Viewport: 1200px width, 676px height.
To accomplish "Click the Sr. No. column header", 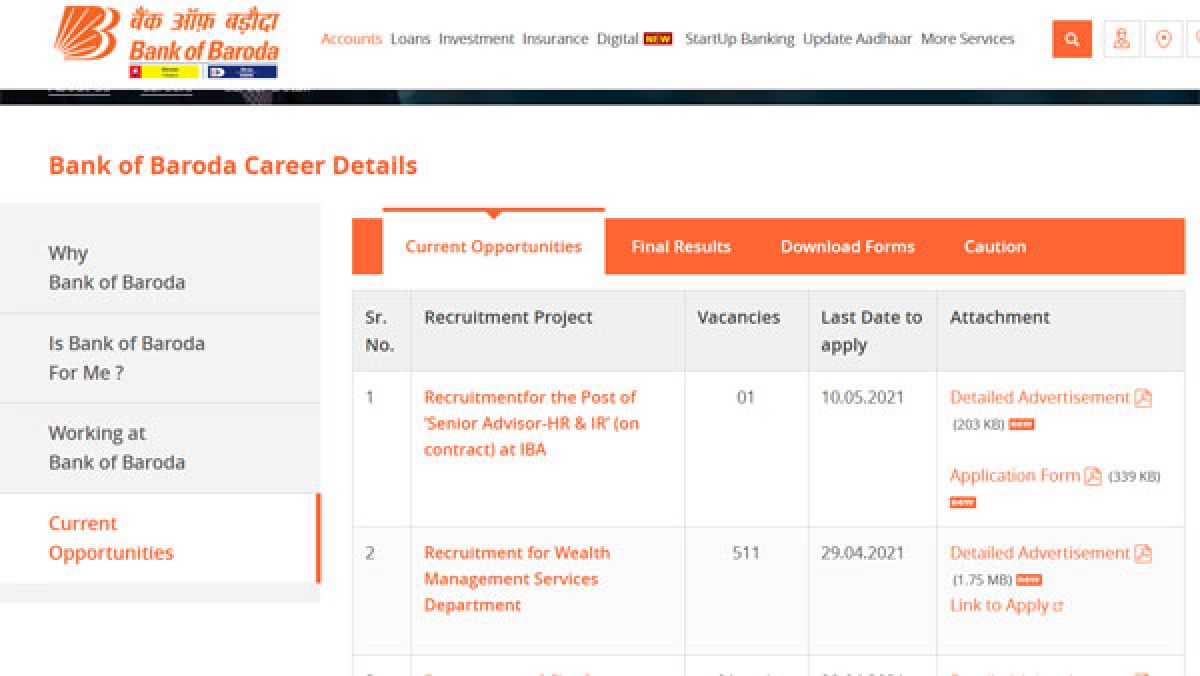I will coord(380,331).
